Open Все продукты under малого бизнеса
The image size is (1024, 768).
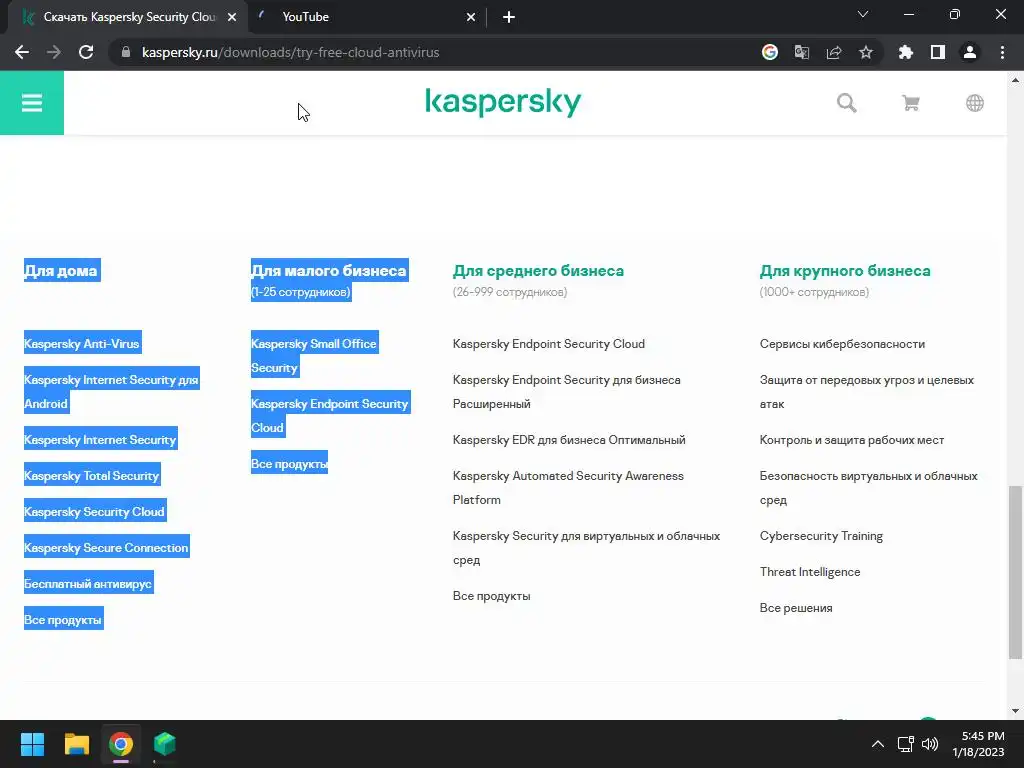point(289,464)
